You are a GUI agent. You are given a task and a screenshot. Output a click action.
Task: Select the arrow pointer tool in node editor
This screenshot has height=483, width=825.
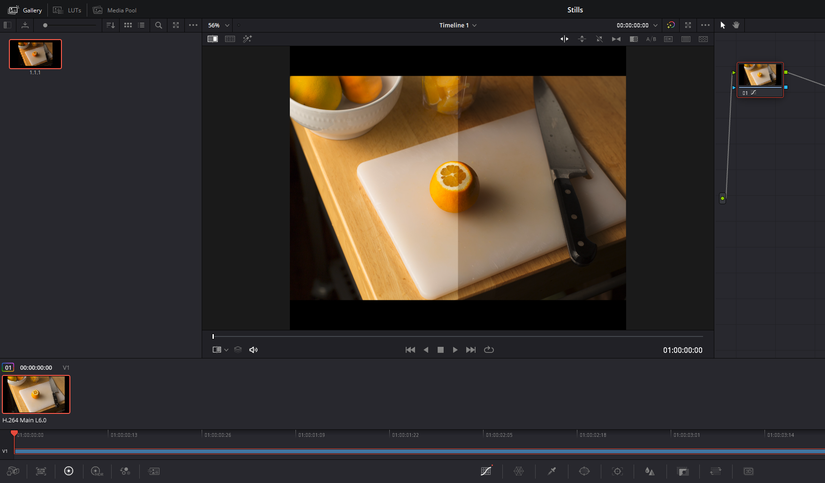pyautogui.click(x=723, y=25)
